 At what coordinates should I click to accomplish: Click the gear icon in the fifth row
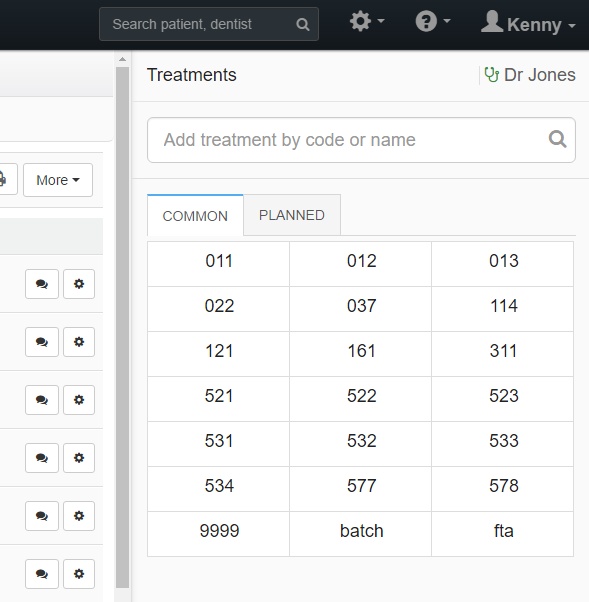click(79, 516)
